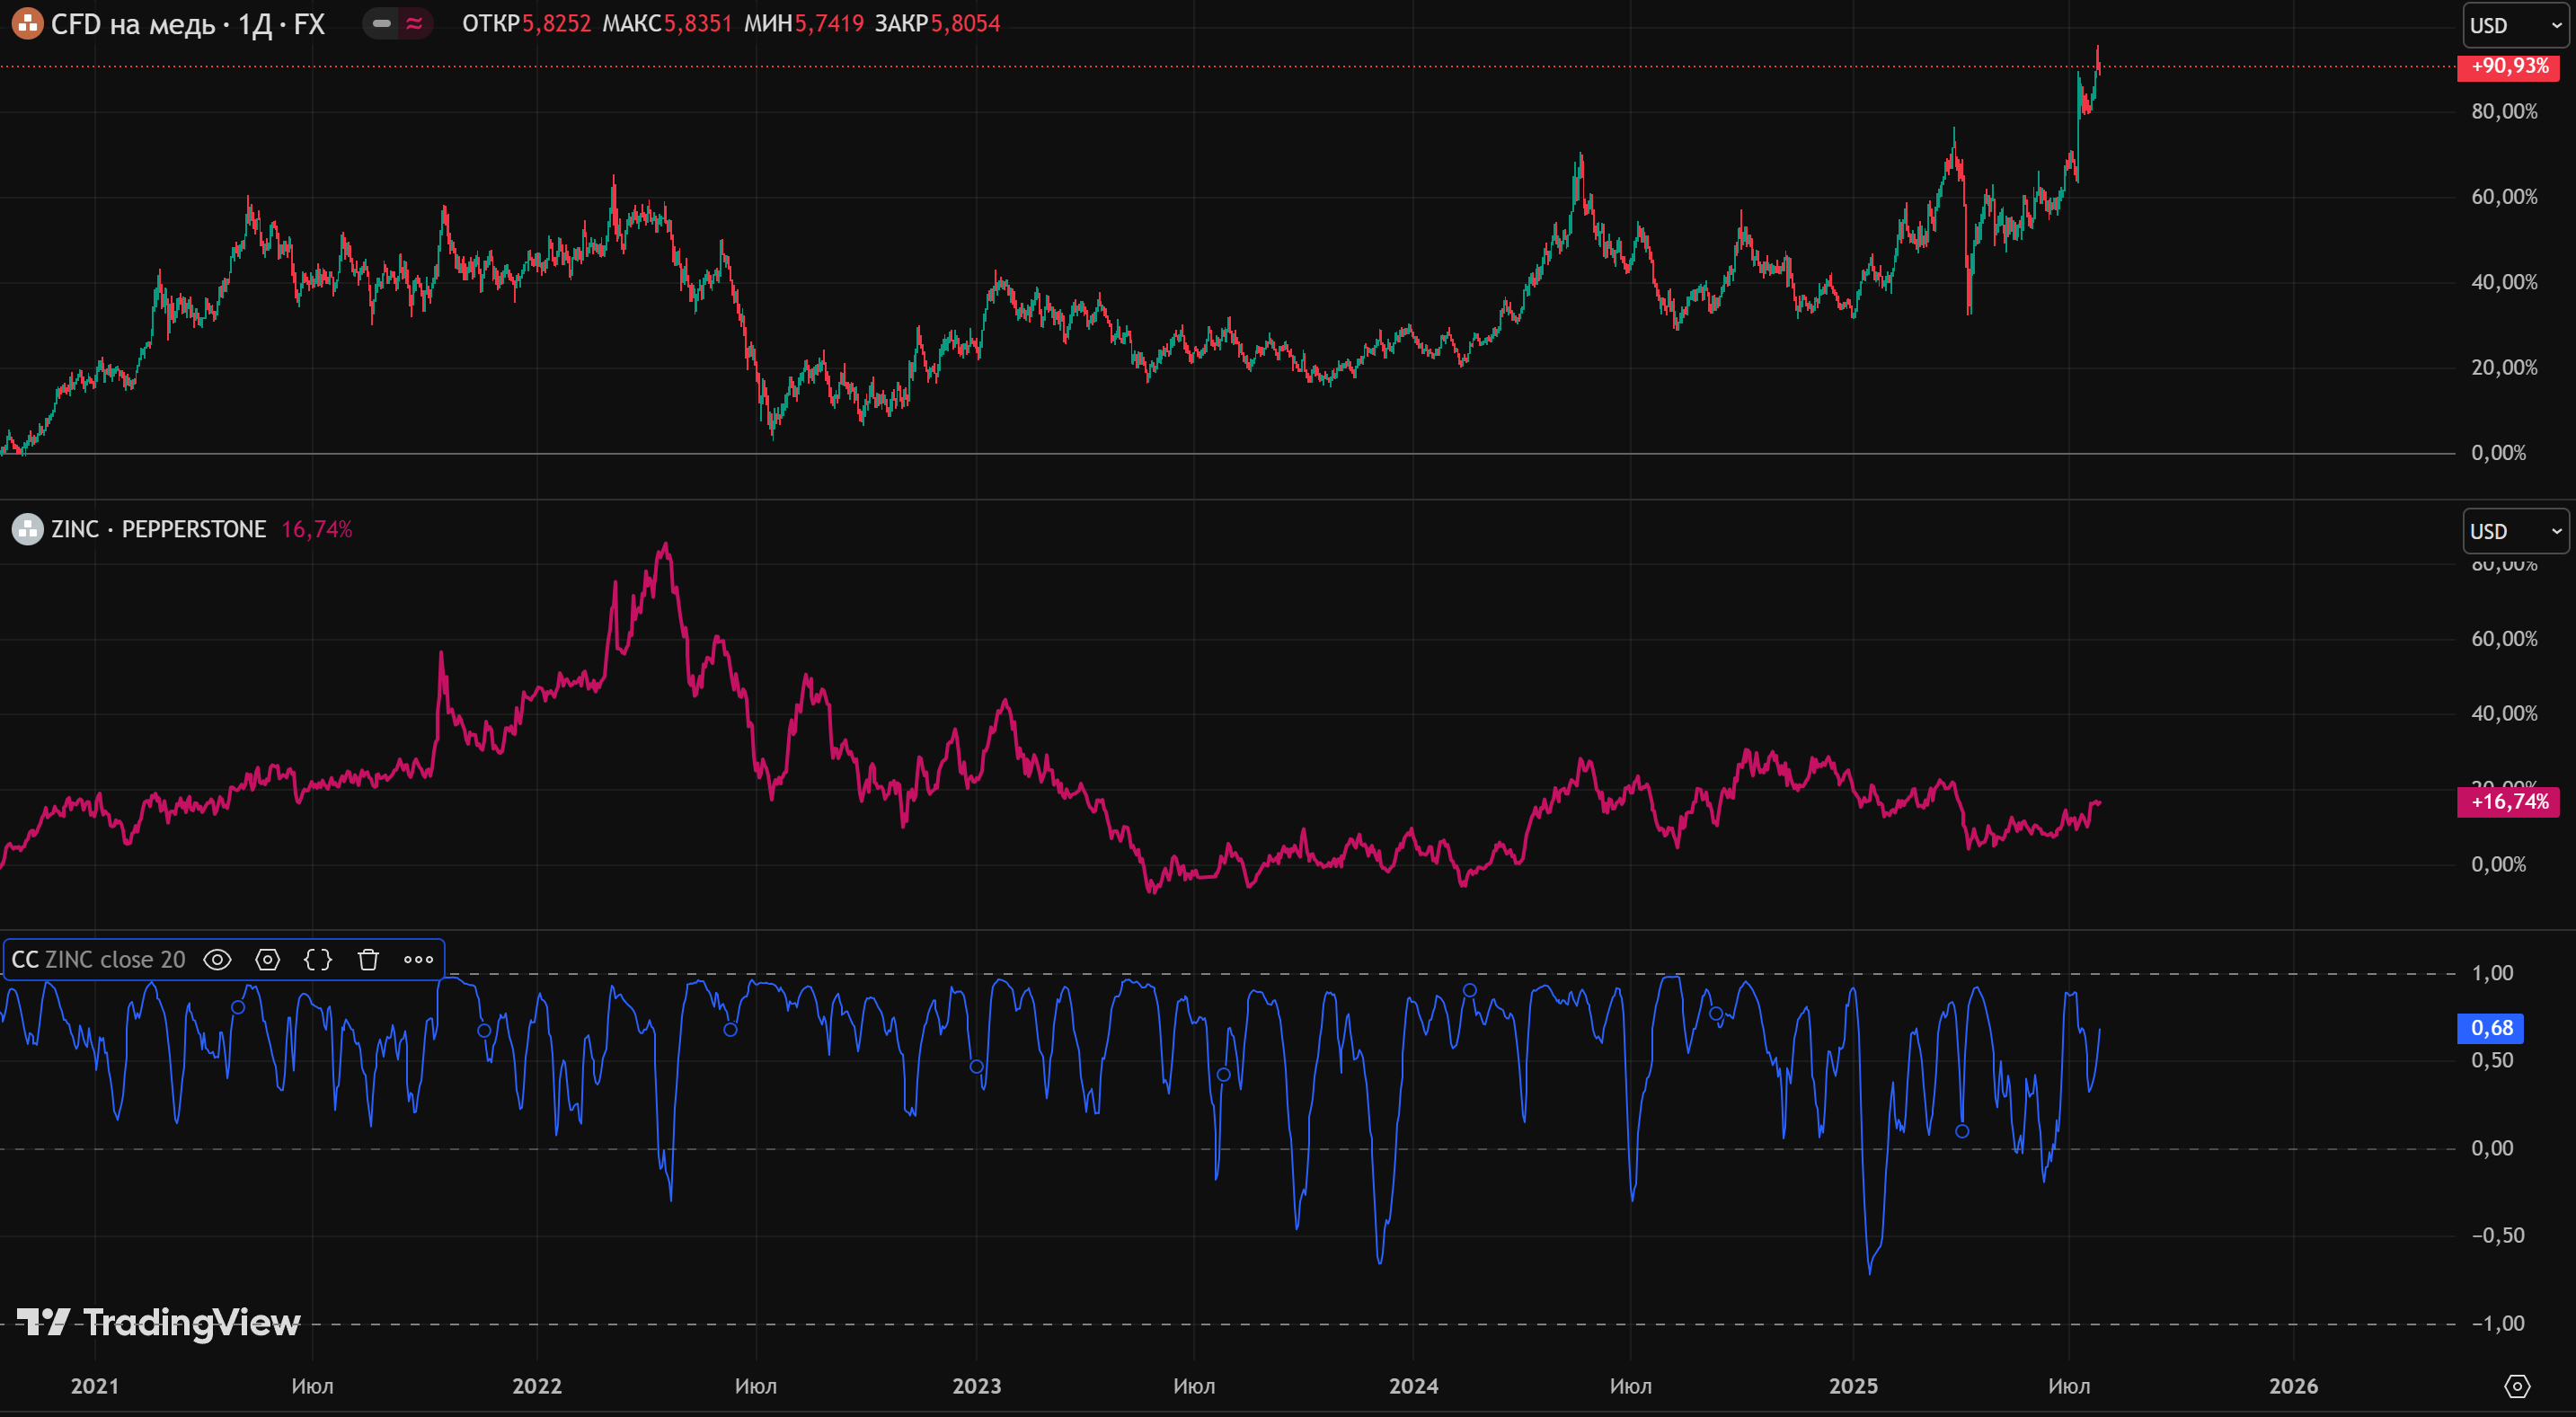This screenshot has width=2576, height=1417.
Task: Click the 2024 label on time axis
Action: [x=1413, y=1386]
